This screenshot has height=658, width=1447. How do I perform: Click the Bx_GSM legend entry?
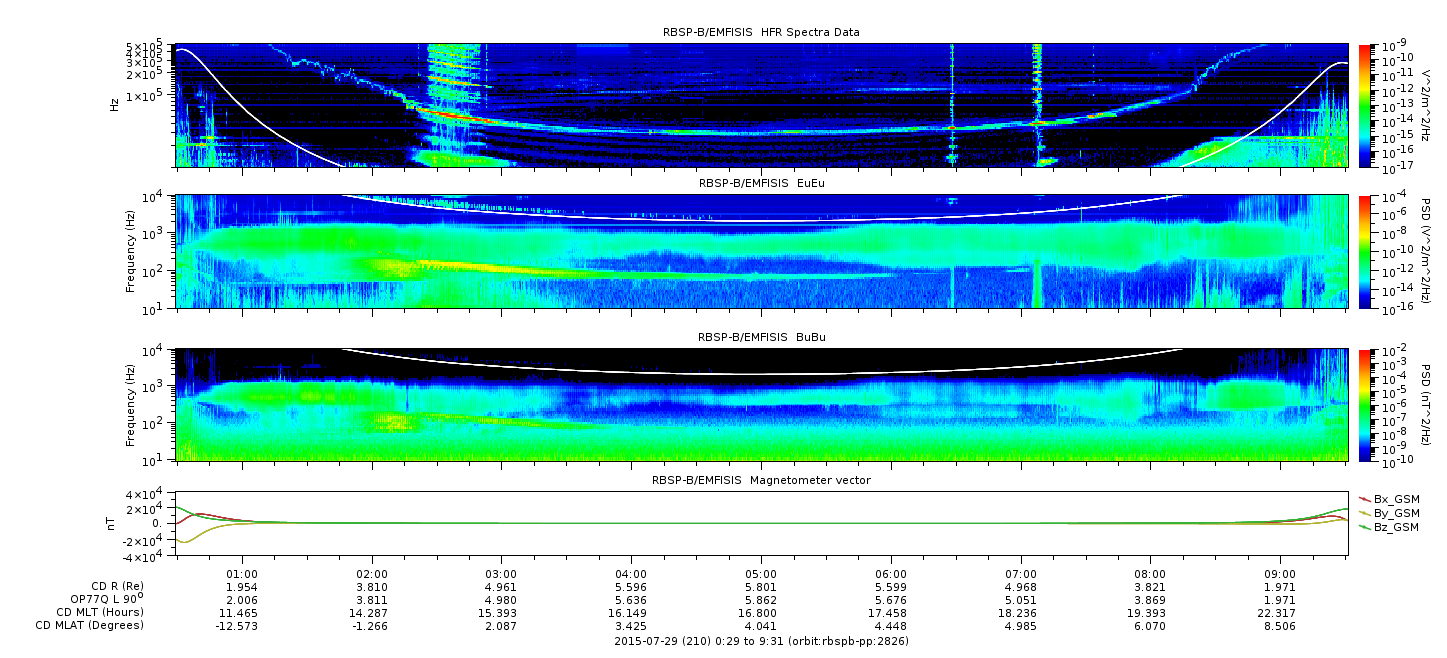[1396, 499]
